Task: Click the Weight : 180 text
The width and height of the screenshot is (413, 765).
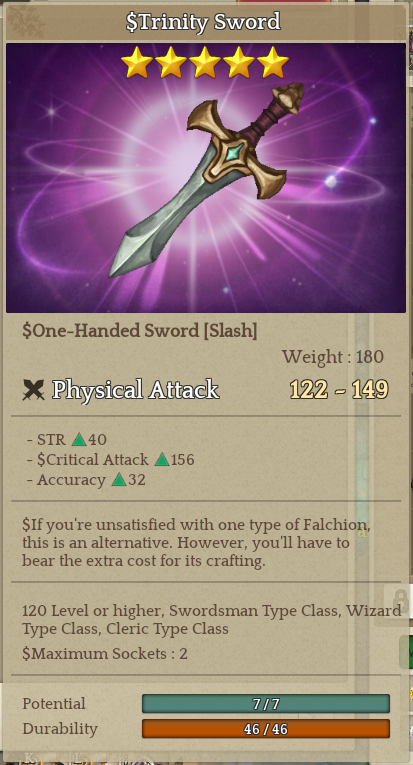Action: [333, 357]
